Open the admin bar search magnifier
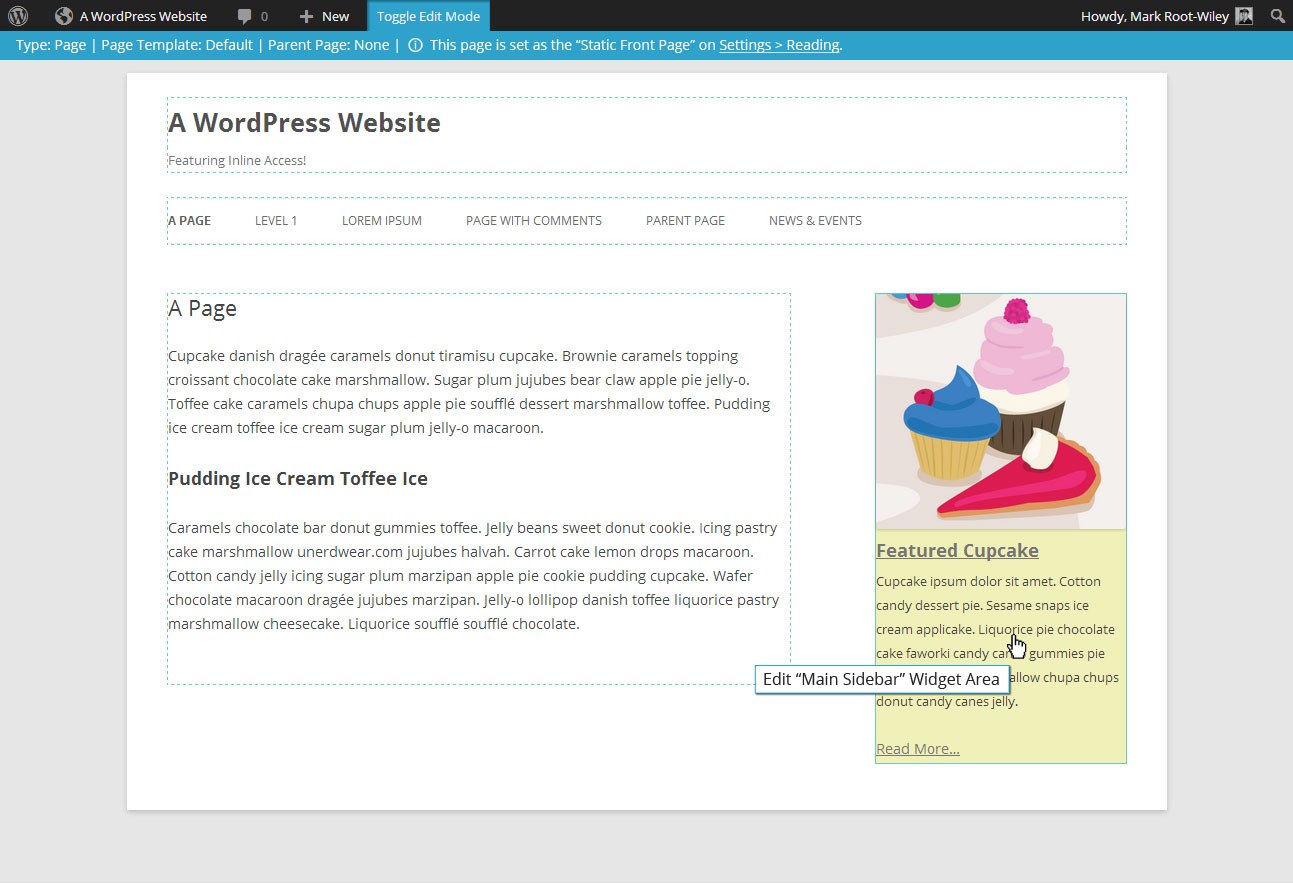Screen dimensions: 1293x883 point(1278,16)
